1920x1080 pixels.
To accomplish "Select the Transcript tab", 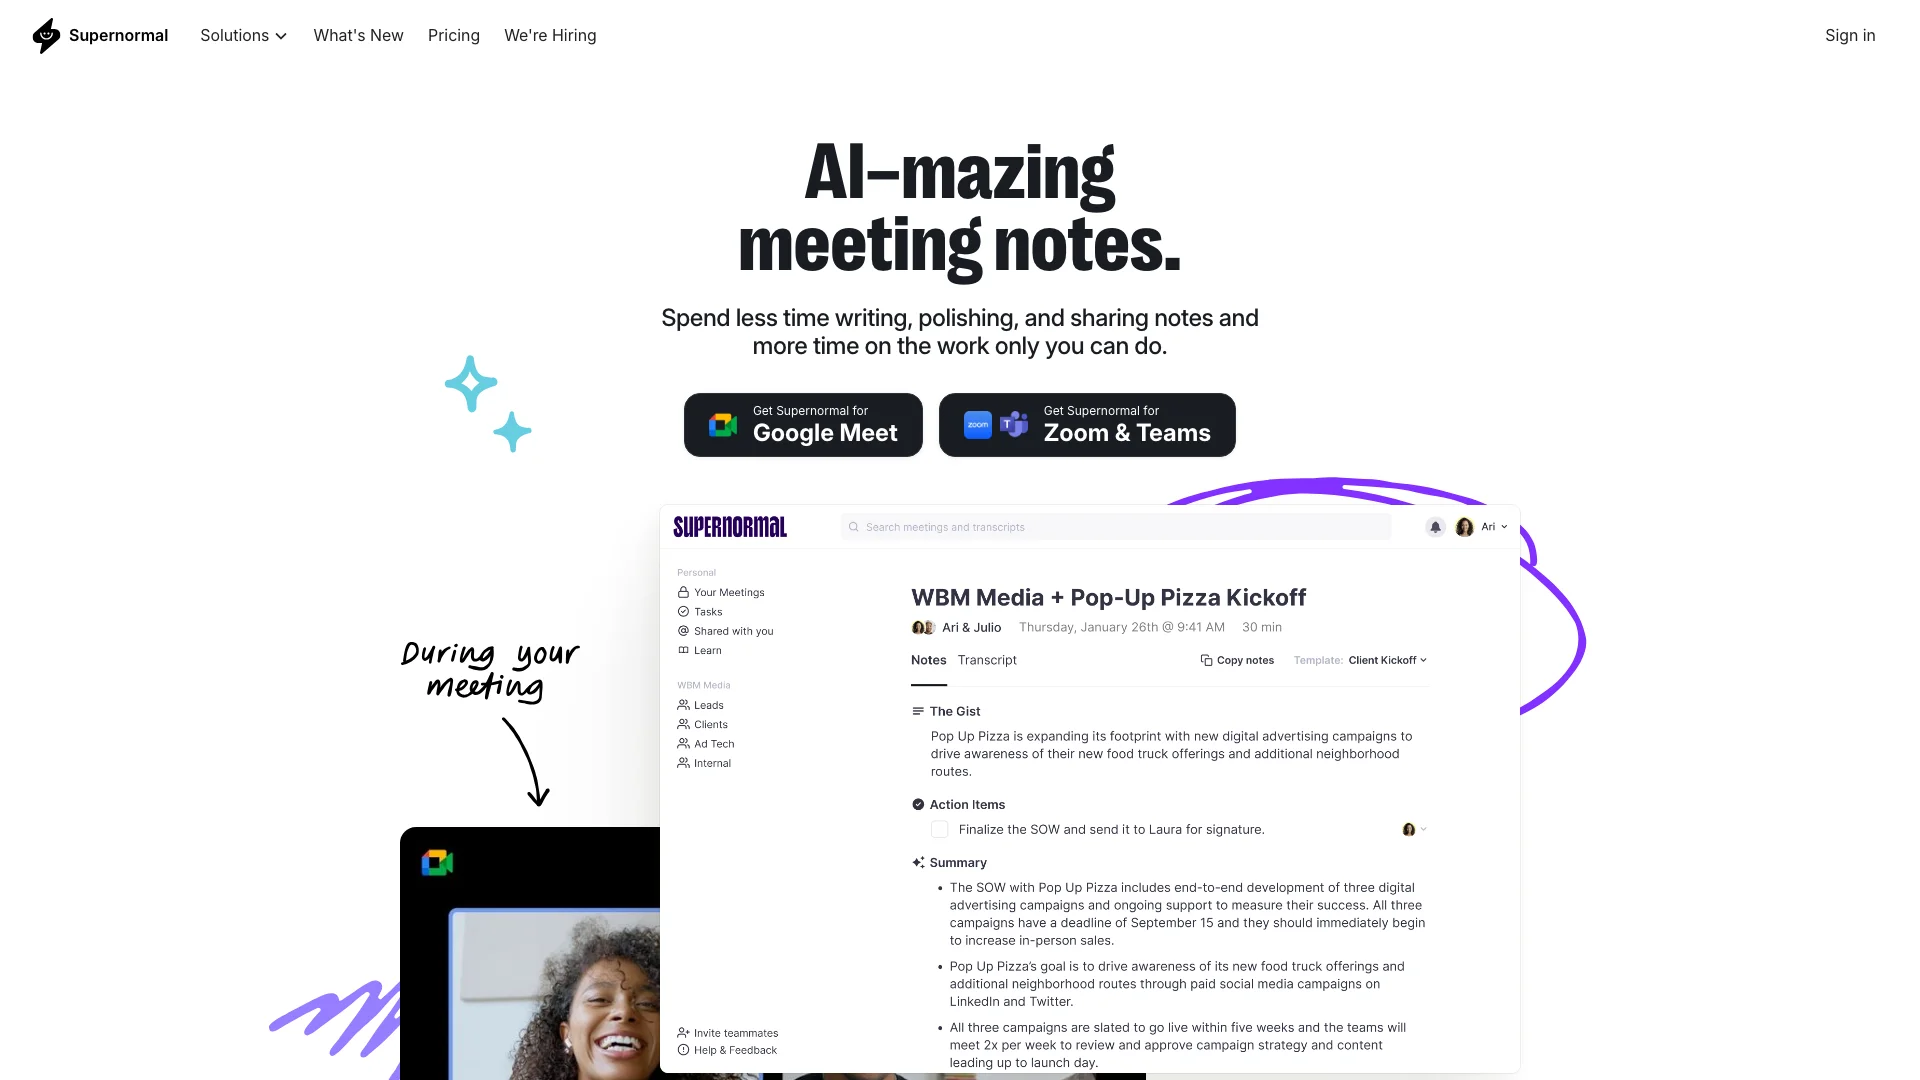I will tap(986, 659).
